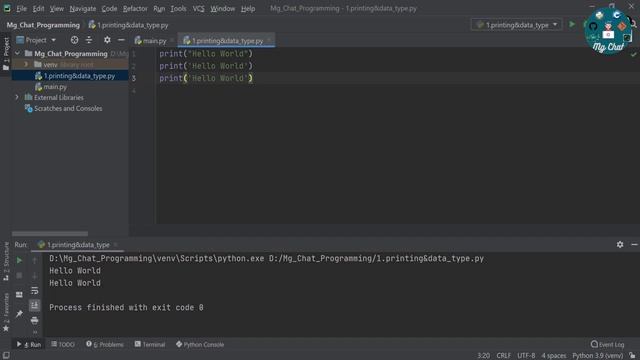Screen dimensions: 640x360
Task: Open the Event Log
Action: pyautogui.click(x=607, y=344)
